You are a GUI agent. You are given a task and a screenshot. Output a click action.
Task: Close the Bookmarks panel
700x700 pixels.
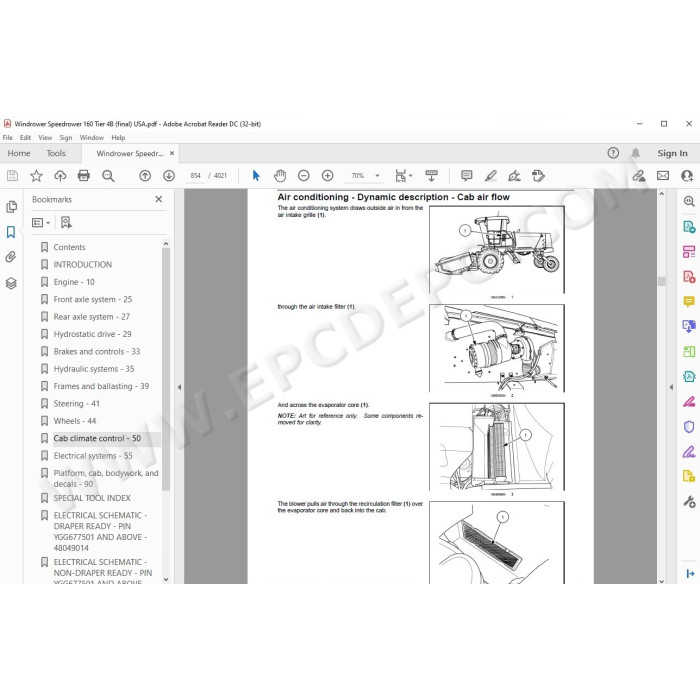(158, 199)
